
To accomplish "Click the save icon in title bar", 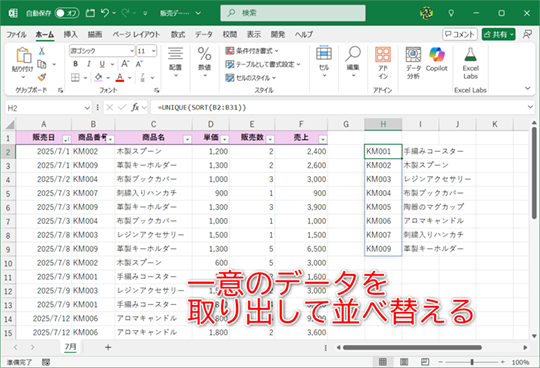I will point(90,13).
